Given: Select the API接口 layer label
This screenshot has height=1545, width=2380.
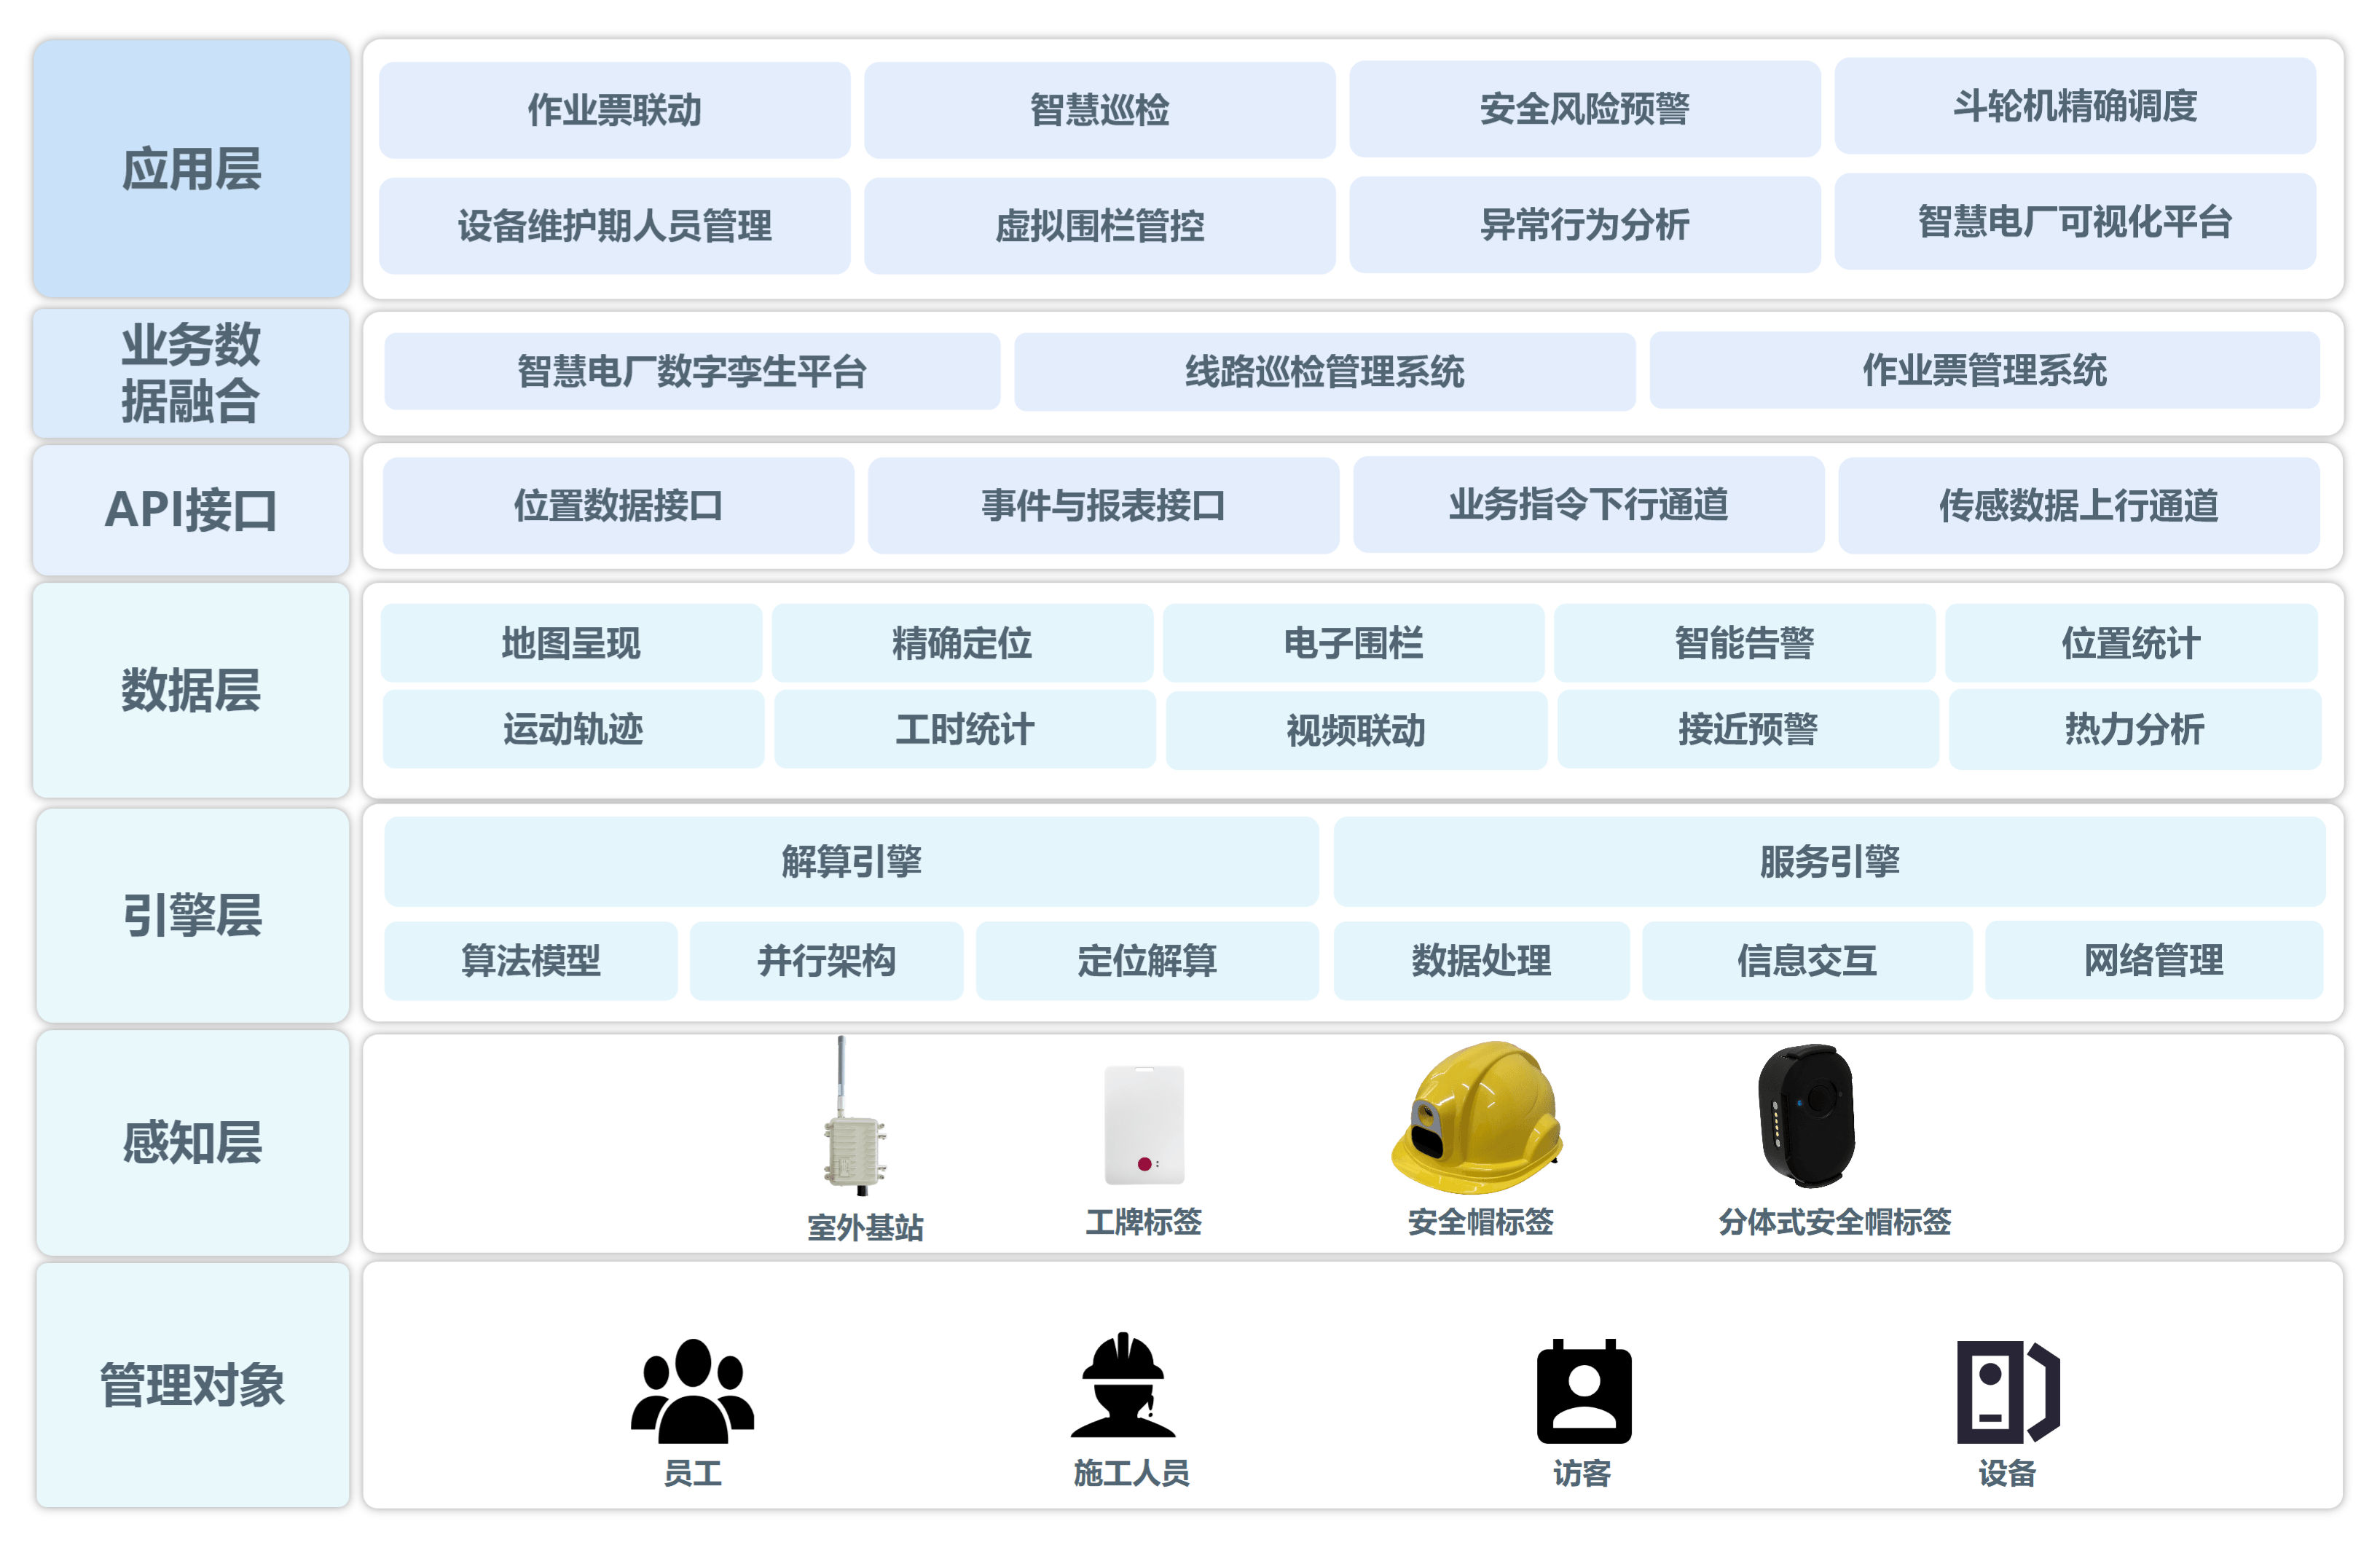Looking at the screenshot, I should coord(191,510).
